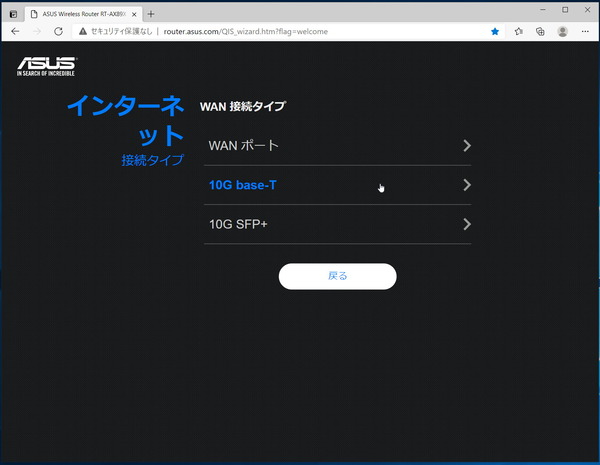
Task: Choose the 10G SFP+ connection type
Action: pyautogui.click(x=238, y=224)
